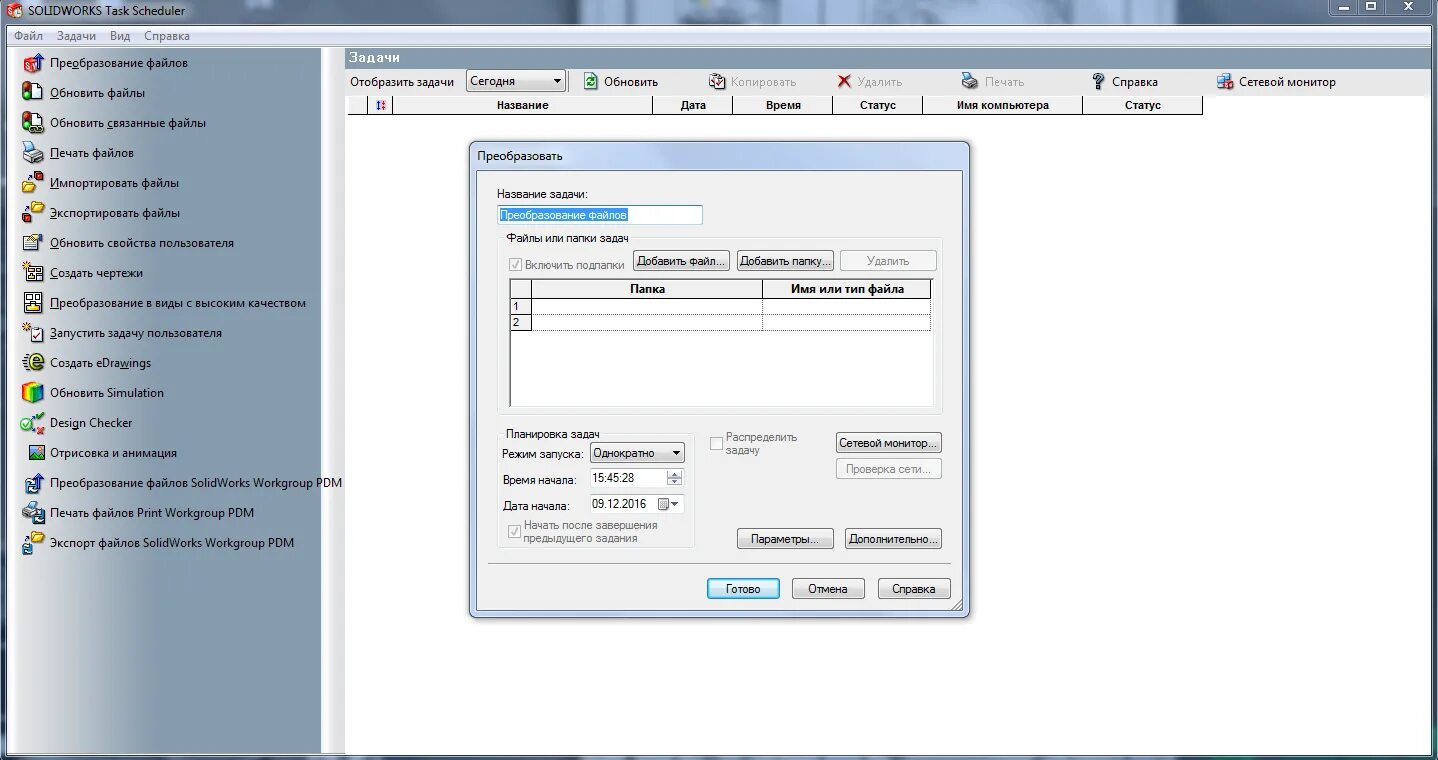Image resolution: width=1438 pixels, height=760 pixels.
Task: Click the Время начала spinner arrows
Action: tap(674, 478)
